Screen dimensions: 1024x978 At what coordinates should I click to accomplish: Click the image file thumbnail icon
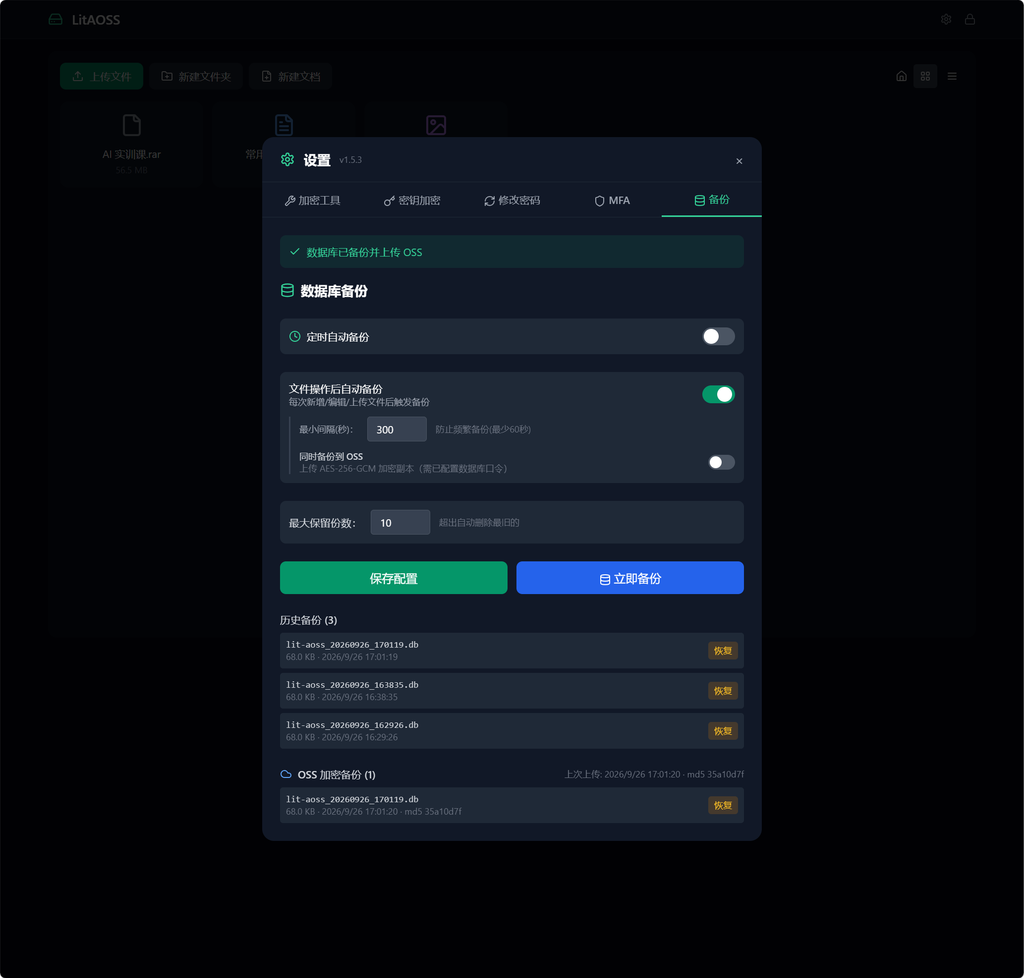pyautogui.click(x=436, y=125)
